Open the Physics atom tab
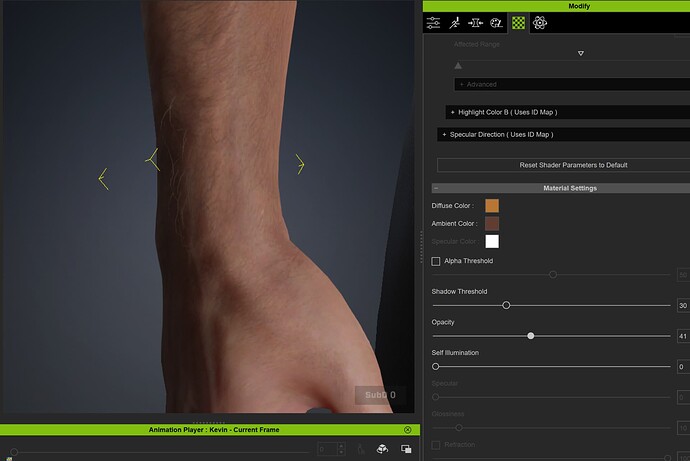The width and height of the screenshot is (690, 461). coord(540,23)
